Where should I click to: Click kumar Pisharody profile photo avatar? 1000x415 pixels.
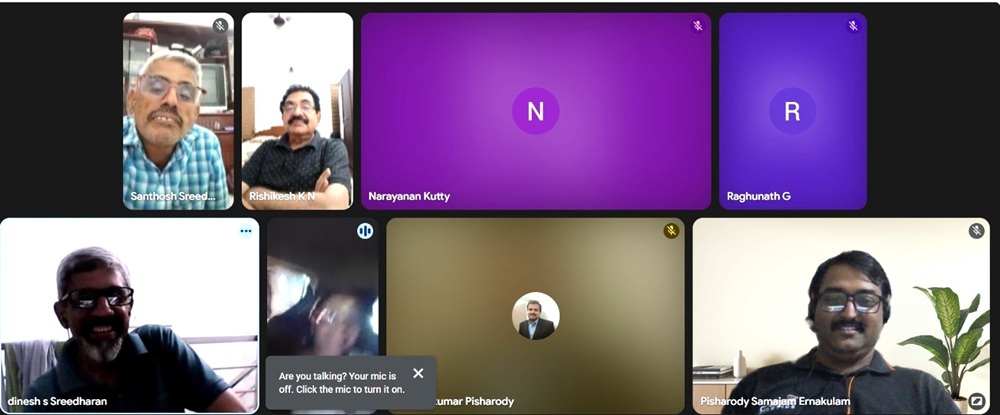(x=536, y=316)
